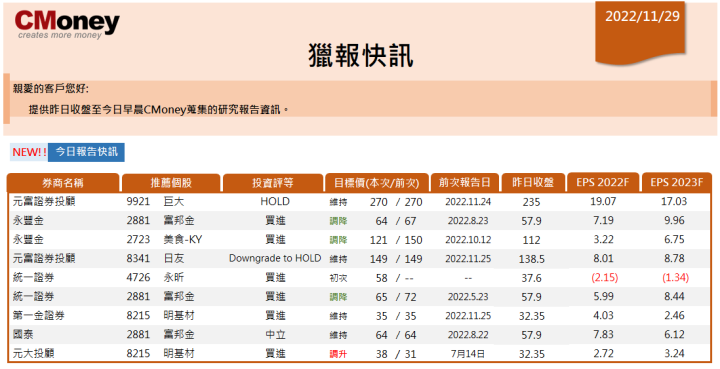Select broker 第一金證券
This screenshot has height=369, width=720.
(39, 316)
